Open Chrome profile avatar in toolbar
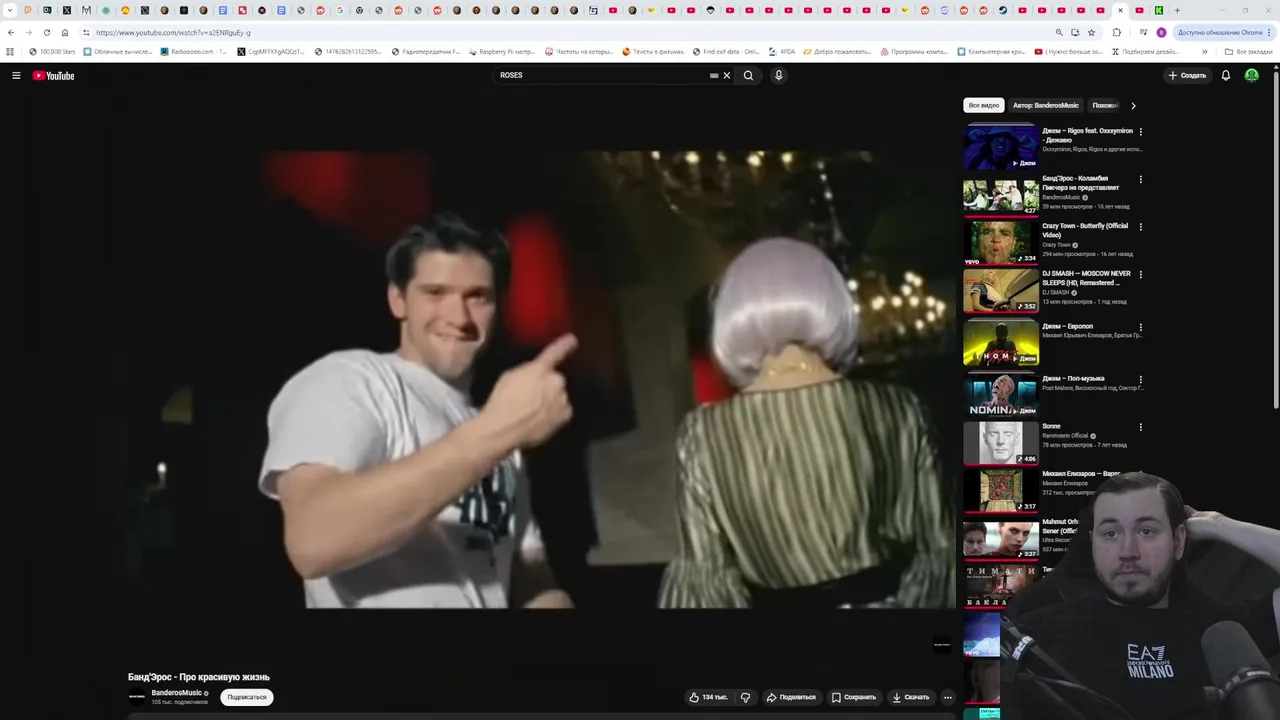Viewport: 1280px width, 720px height. (x=1161, y=32)
